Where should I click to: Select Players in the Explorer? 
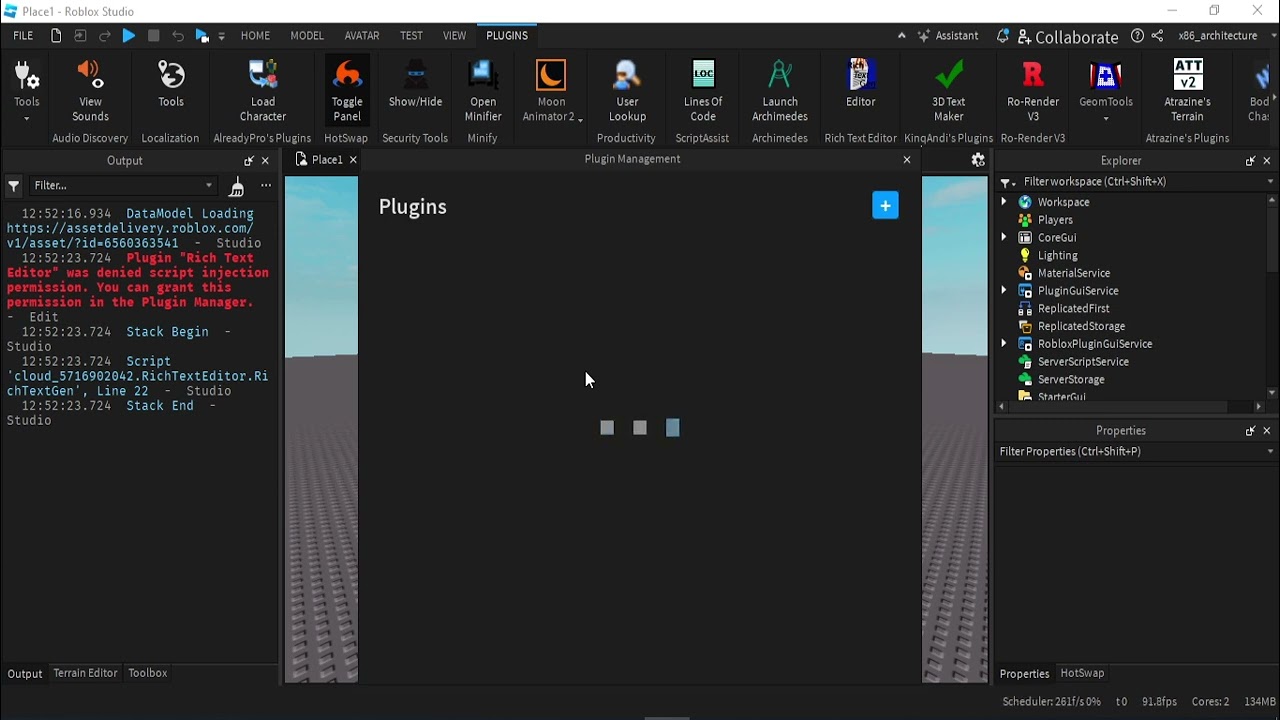[1055, 220]
